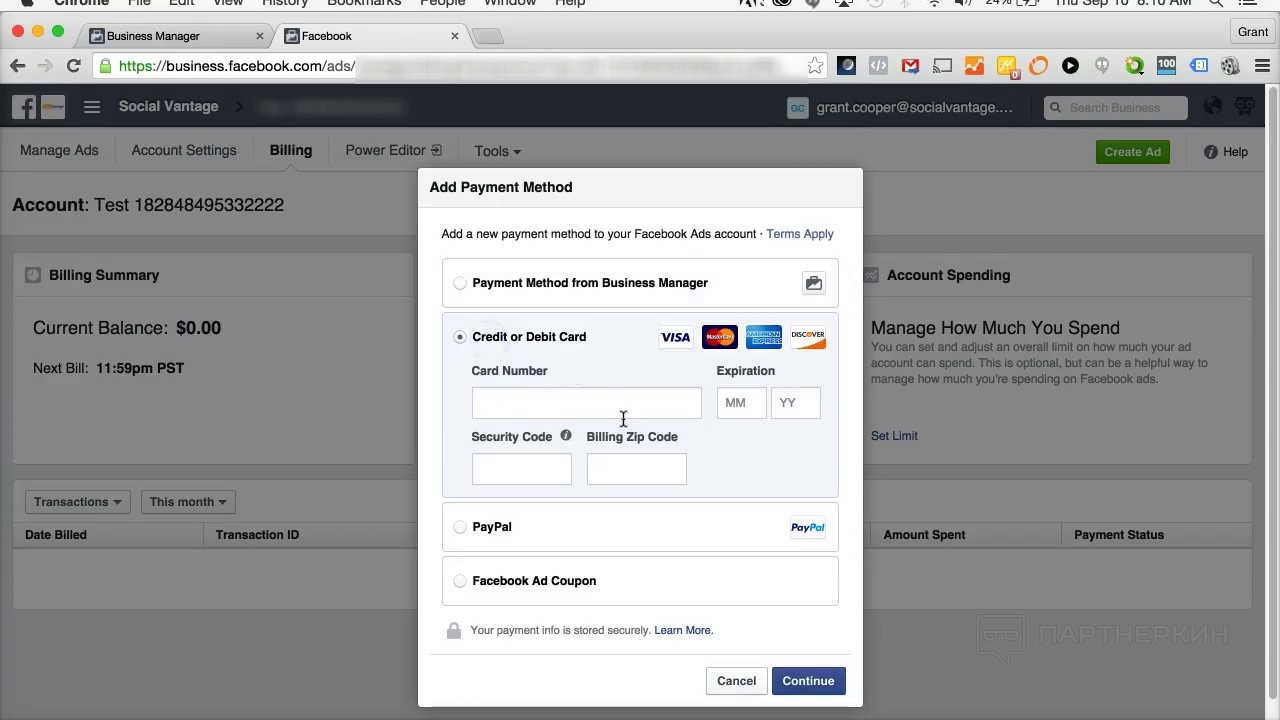This screenshot has width=1280, height=720.
Task: Click the Security Code info icon
Action: click(566, 436)
